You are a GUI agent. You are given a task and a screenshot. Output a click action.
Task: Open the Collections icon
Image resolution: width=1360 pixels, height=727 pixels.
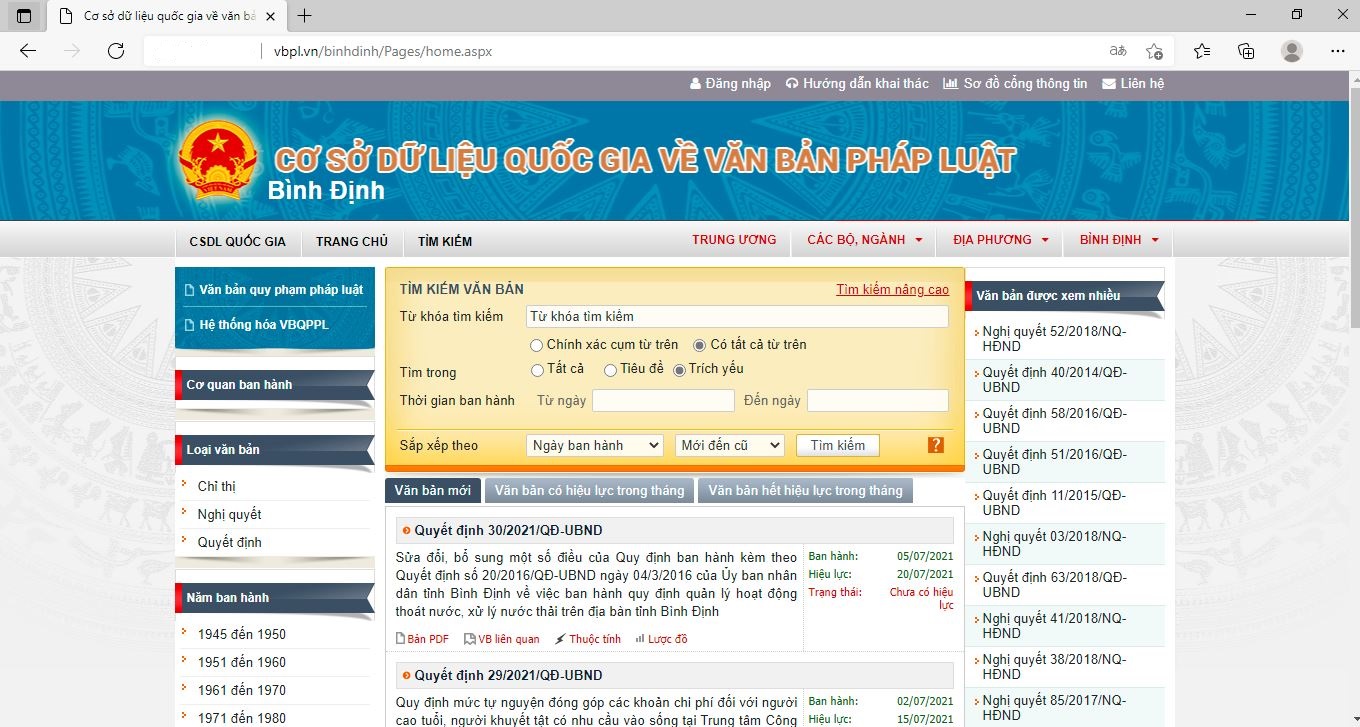(1246, 51)
